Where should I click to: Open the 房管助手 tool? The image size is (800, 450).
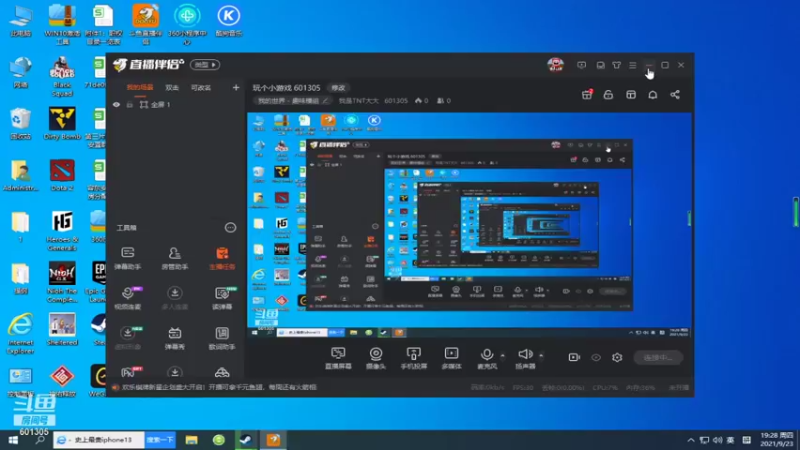tap(174, 258)
